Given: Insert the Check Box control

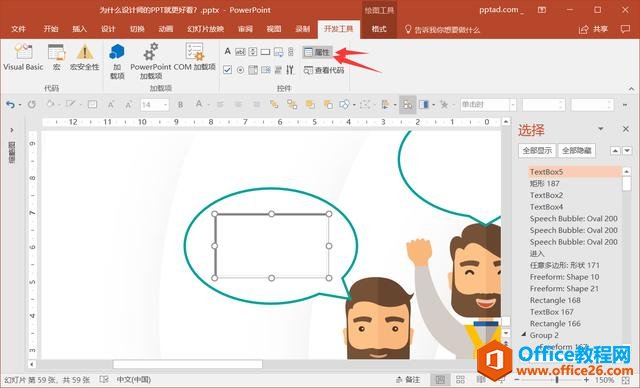Looking at the screenshot, I should pos(228,70).
